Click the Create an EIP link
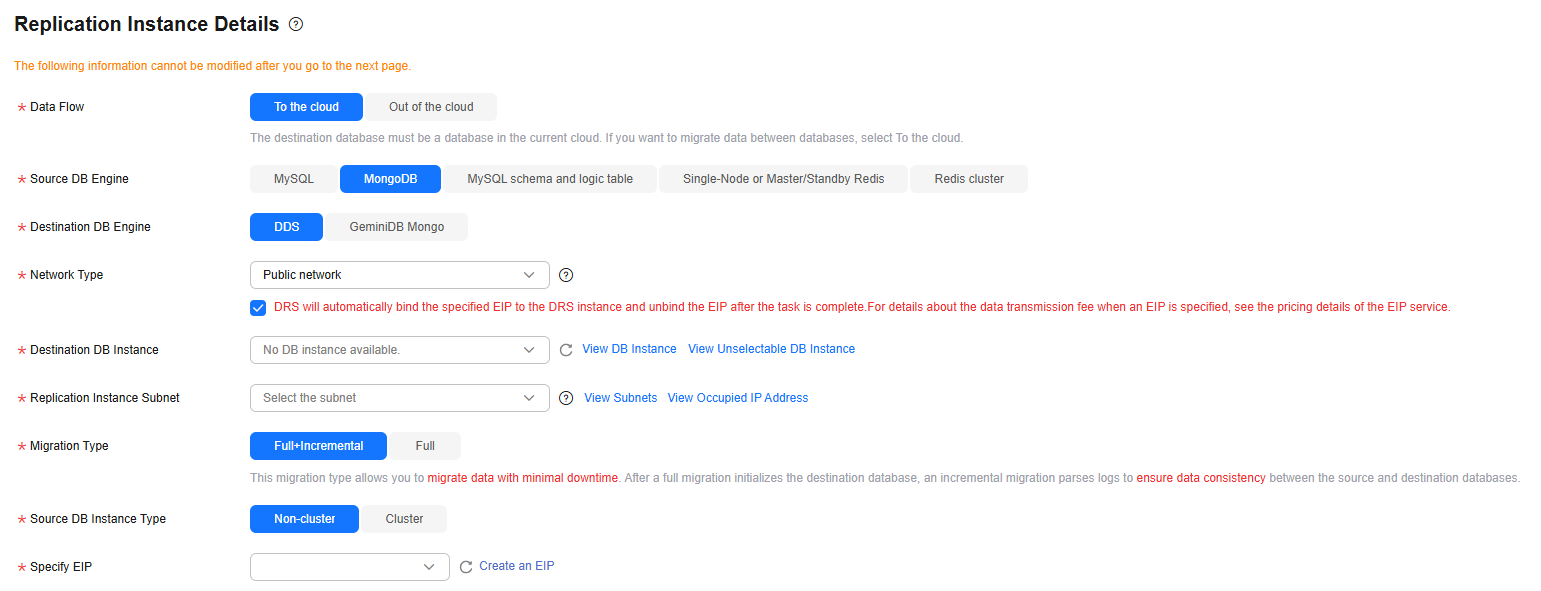This screenshot has width=1541, height=591. 516,566
